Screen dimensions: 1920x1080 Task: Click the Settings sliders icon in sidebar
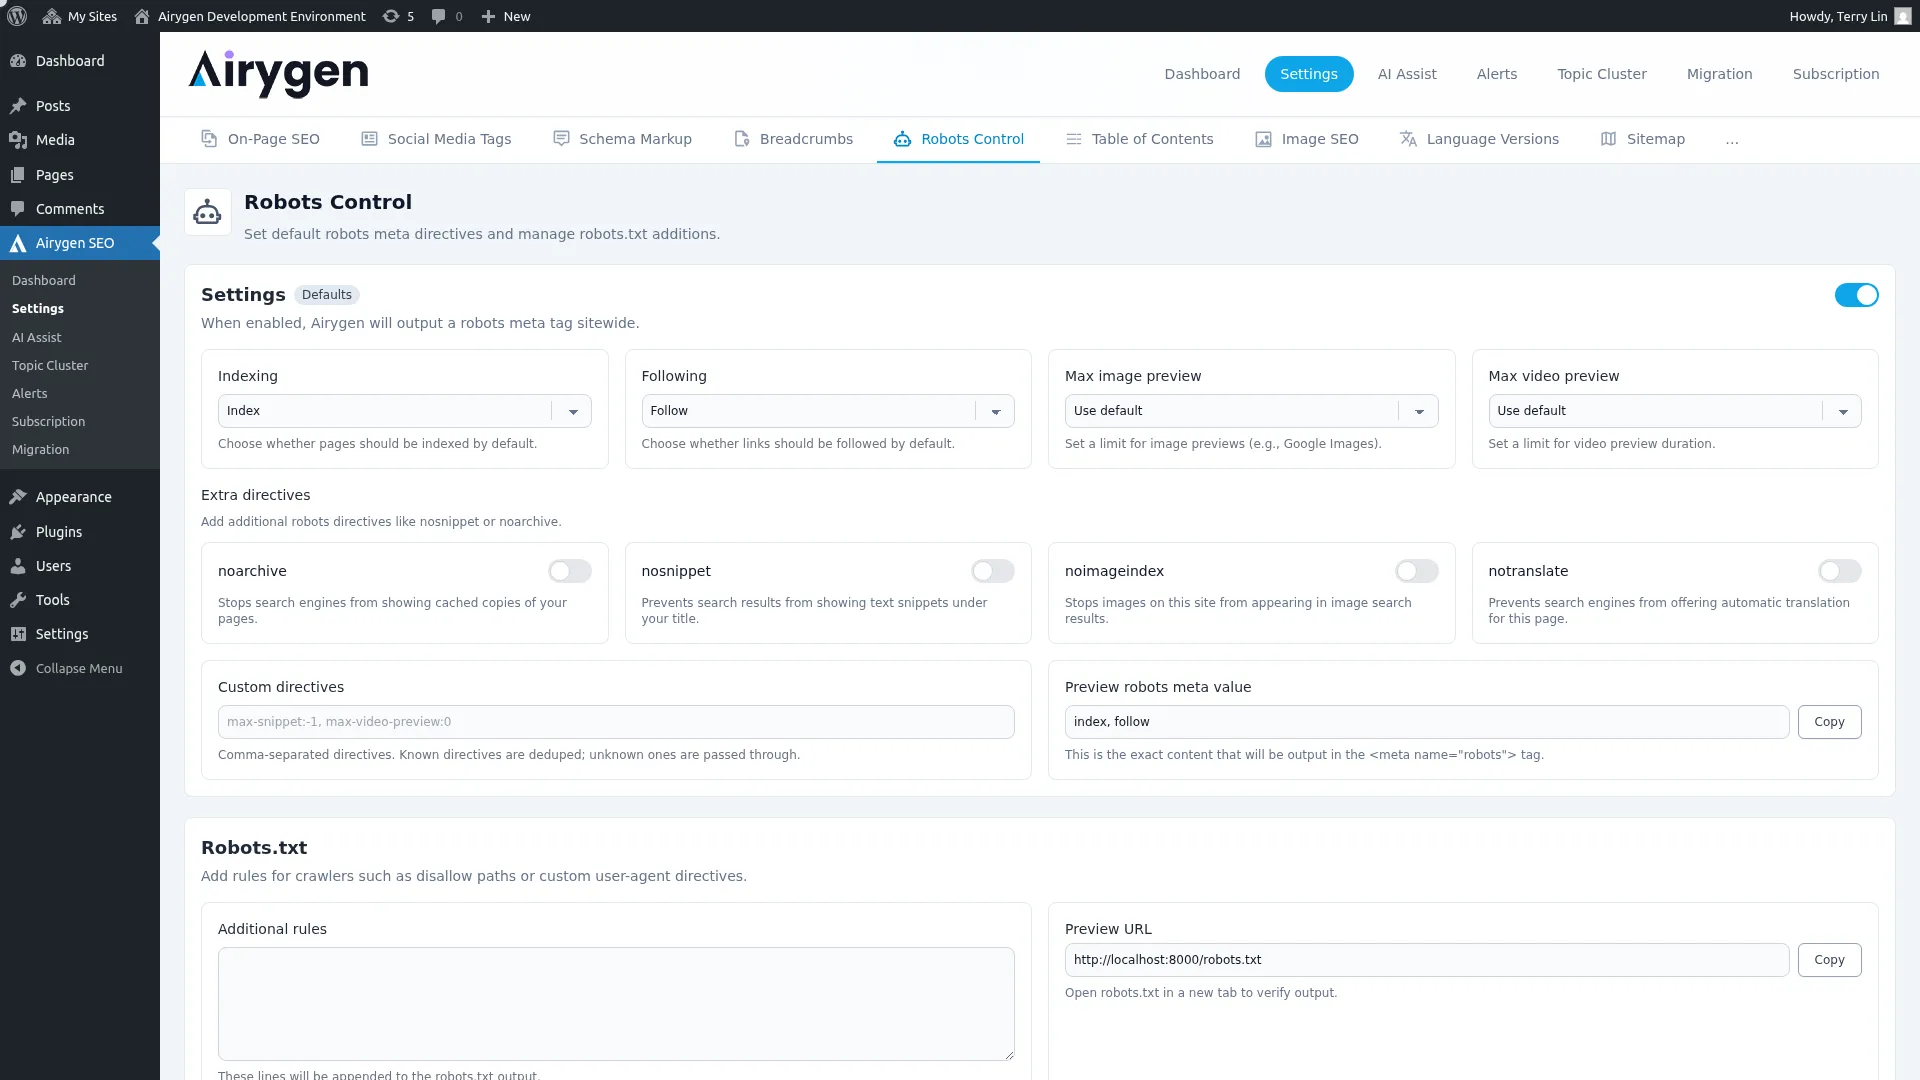pos(18,634)
